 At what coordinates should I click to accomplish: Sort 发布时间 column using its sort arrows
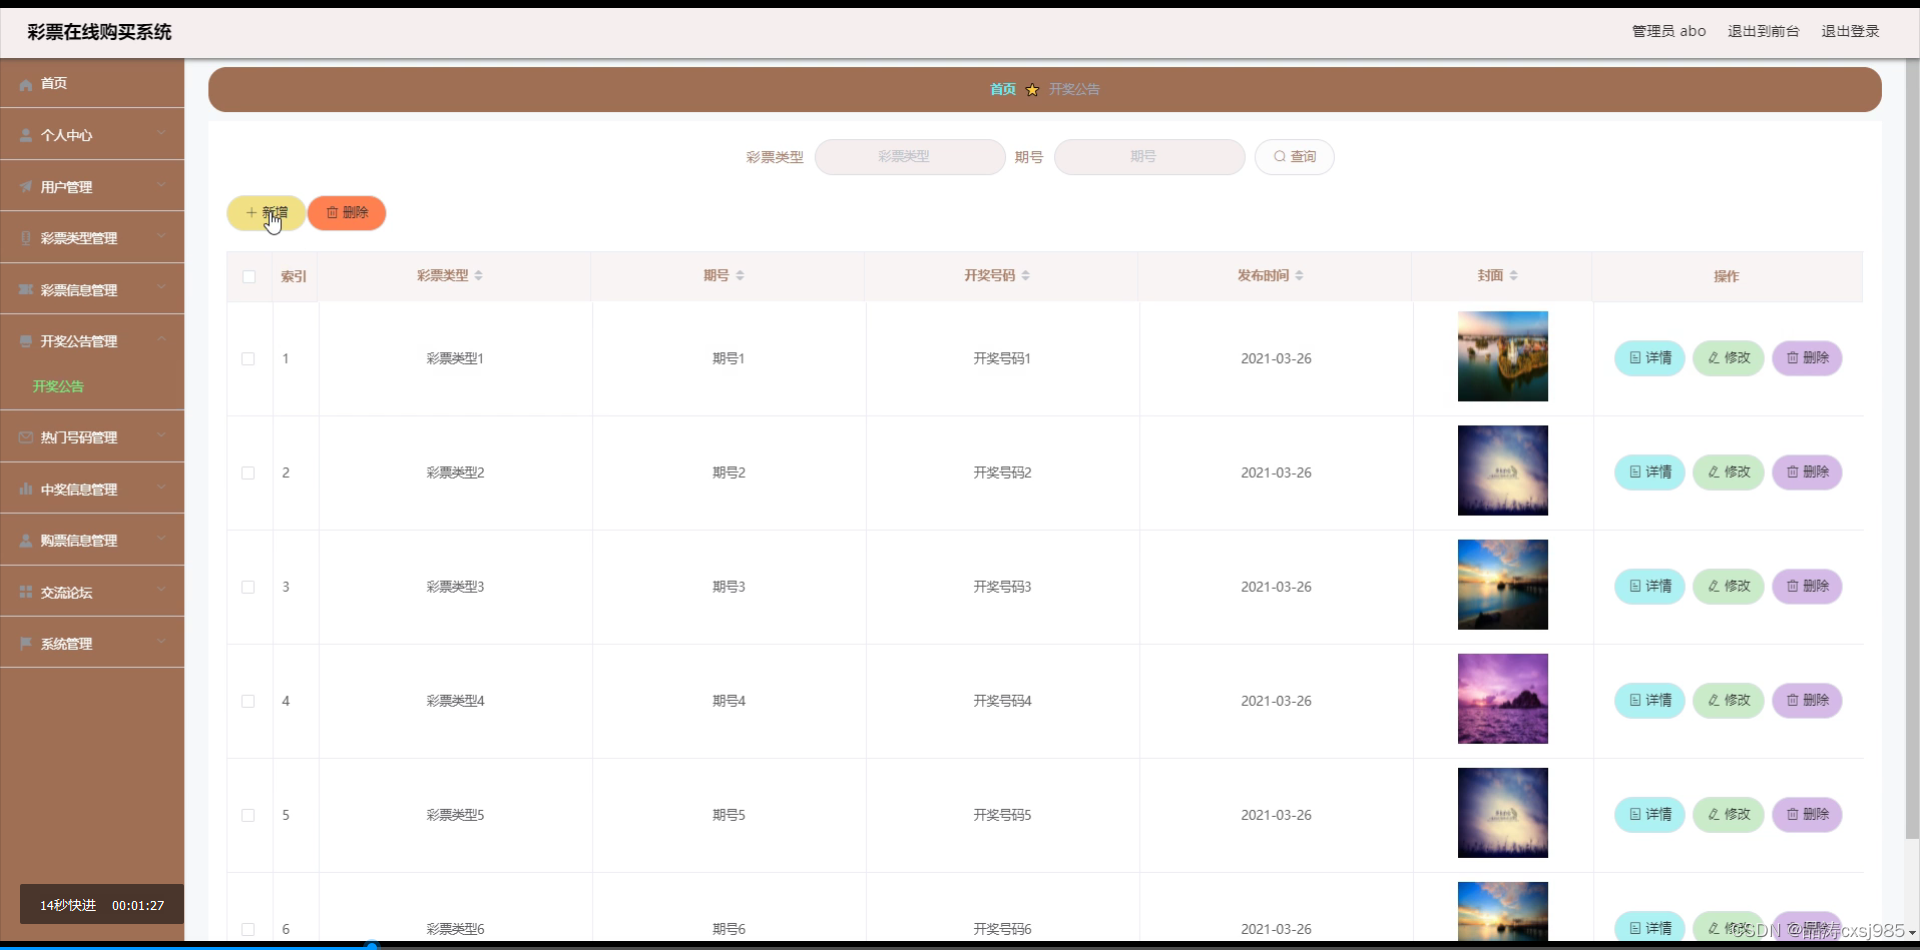tap(1299, 276)
